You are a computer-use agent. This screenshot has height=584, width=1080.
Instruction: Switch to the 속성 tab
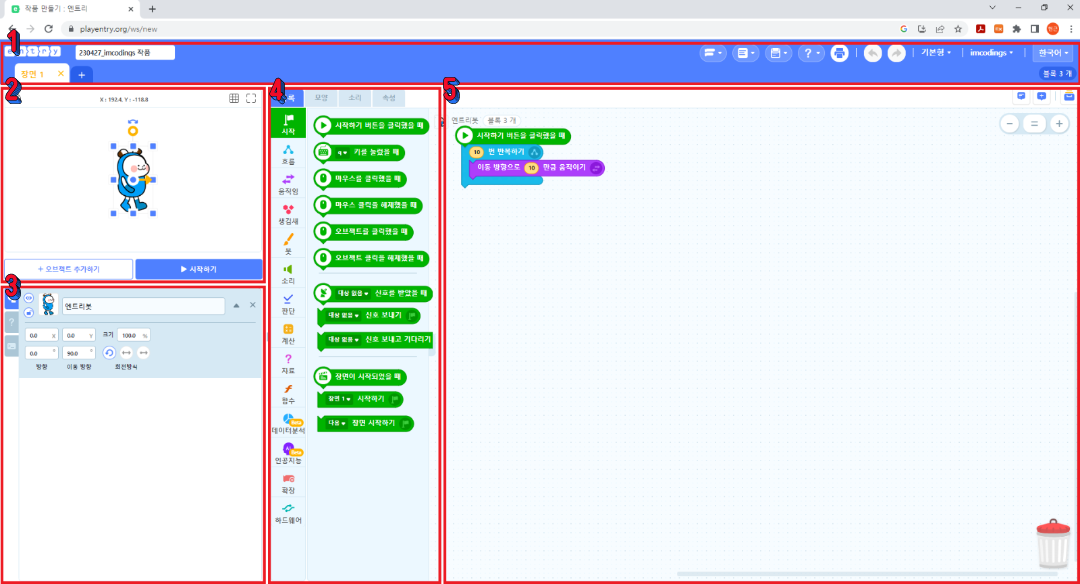tap(388, 98)
